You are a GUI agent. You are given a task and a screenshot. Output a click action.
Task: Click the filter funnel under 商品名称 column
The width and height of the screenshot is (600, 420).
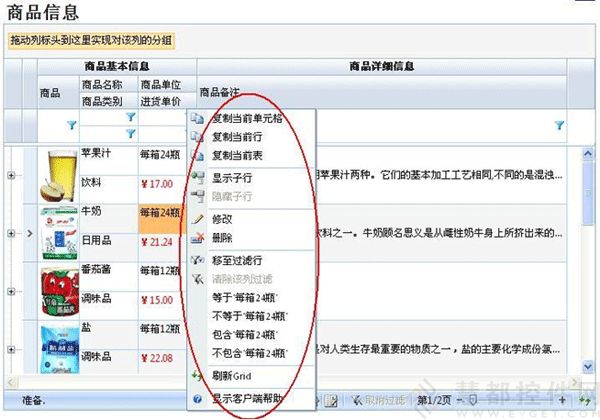click(130, 118)
